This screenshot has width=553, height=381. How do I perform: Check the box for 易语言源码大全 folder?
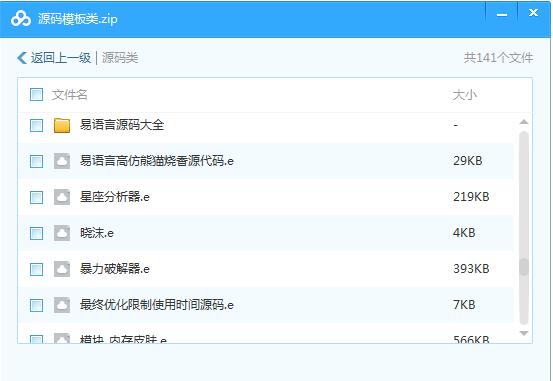[36, 125]
